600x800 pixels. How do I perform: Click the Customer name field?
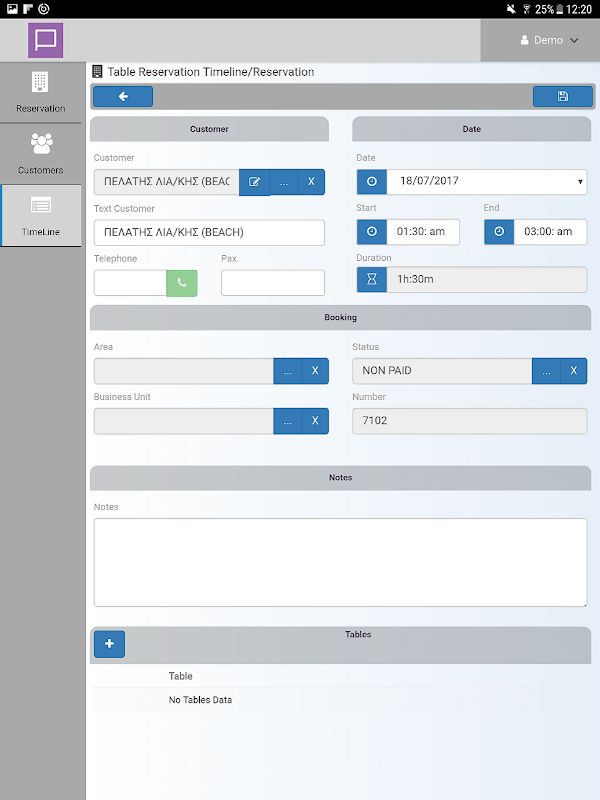point(166,182)
